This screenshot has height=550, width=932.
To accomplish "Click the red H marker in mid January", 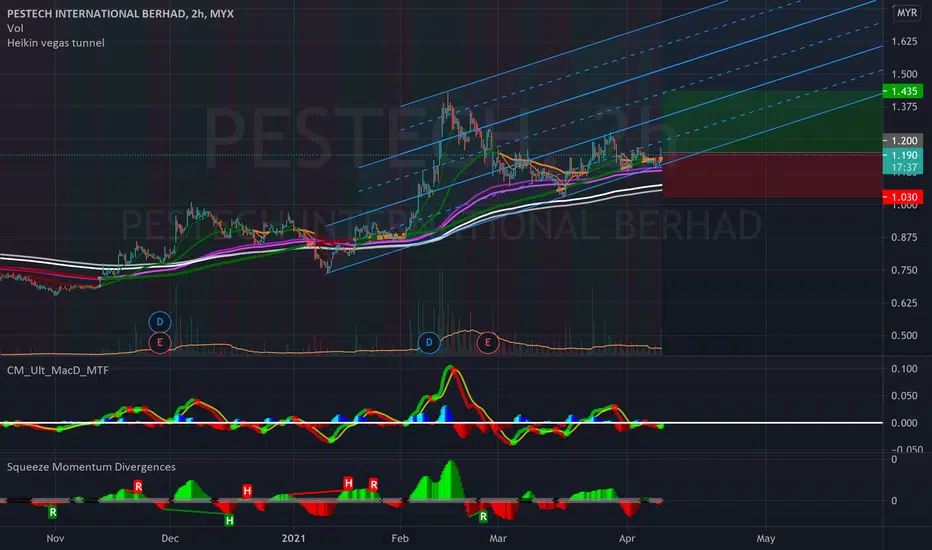I will click(348, 483).
